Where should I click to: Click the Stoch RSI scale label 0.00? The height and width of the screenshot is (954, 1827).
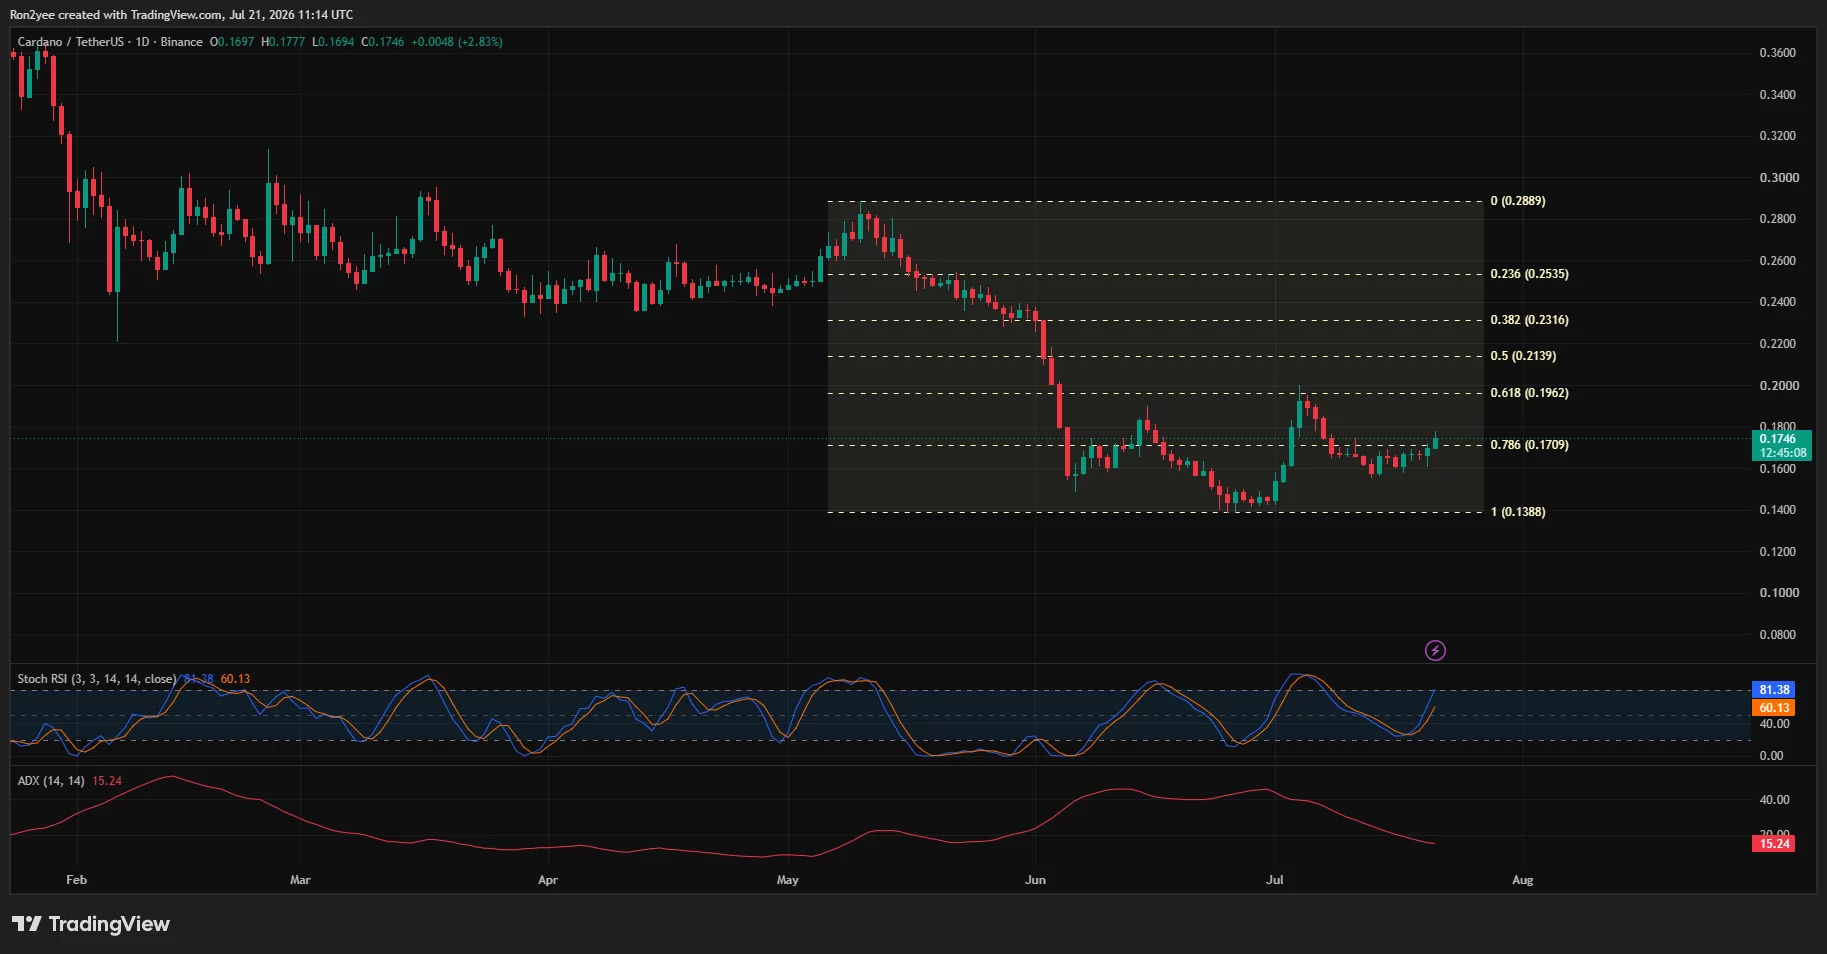click(1771, 756)
